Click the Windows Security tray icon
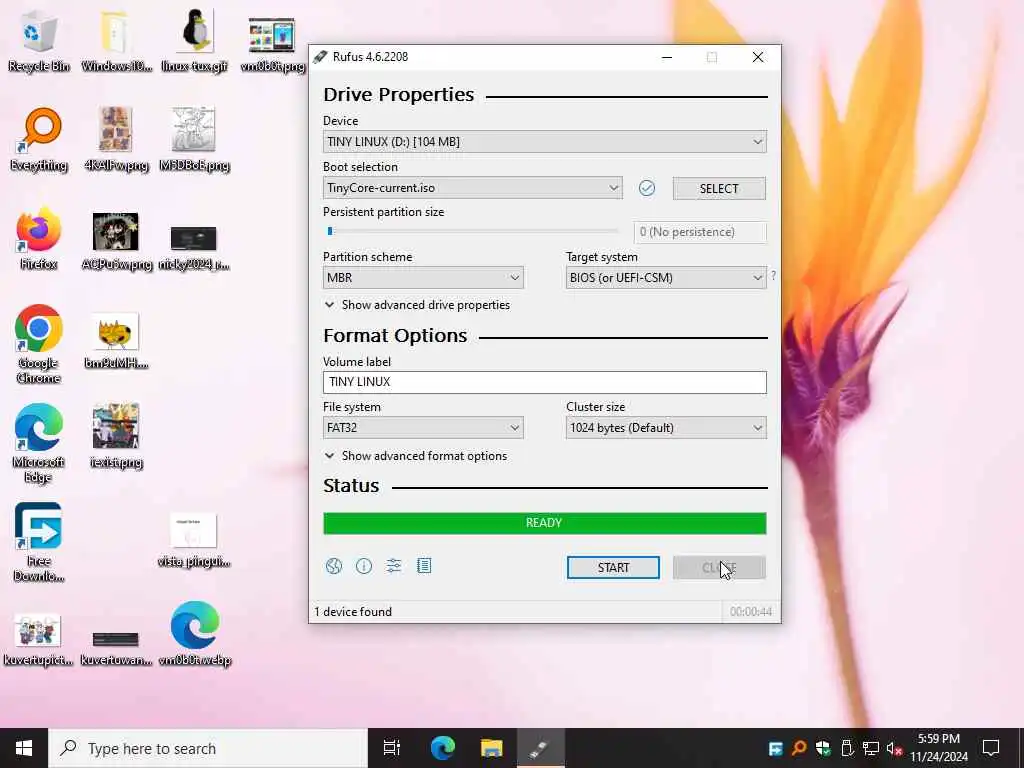This screenshot has width=1024, height=768. click(x=823, y=748)
